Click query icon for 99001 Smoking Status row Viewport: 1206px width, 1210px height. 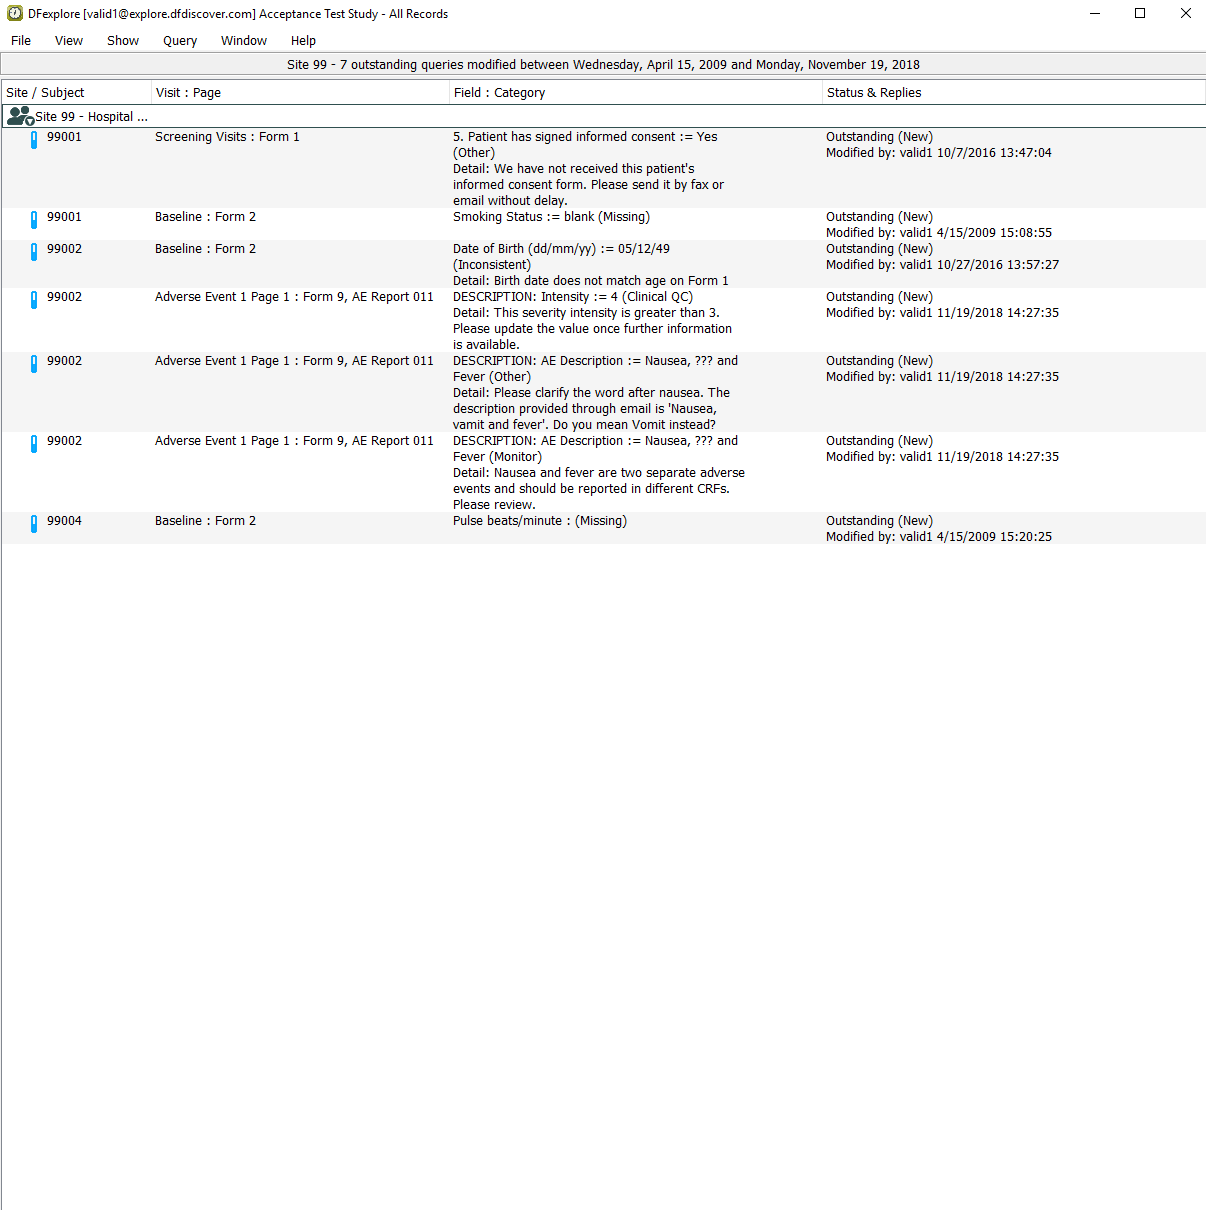[34, 220]
